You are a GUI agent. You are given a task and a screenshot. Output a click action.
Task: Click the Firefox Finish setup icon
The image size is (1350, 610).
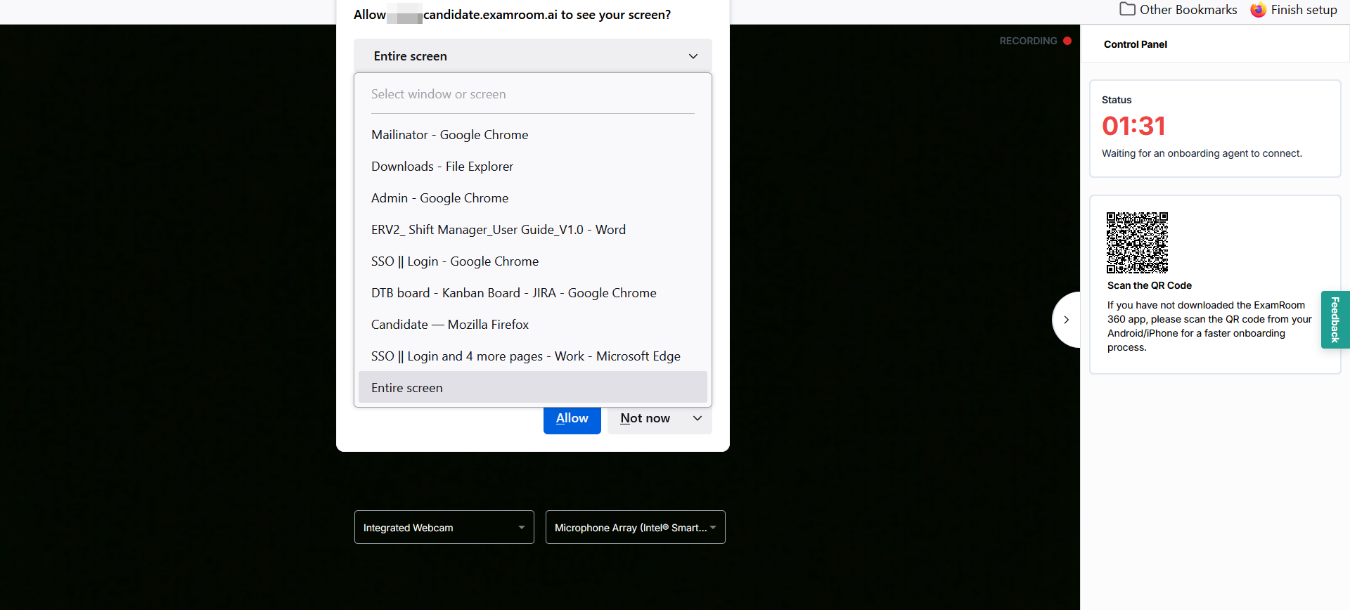[1258, 10]
